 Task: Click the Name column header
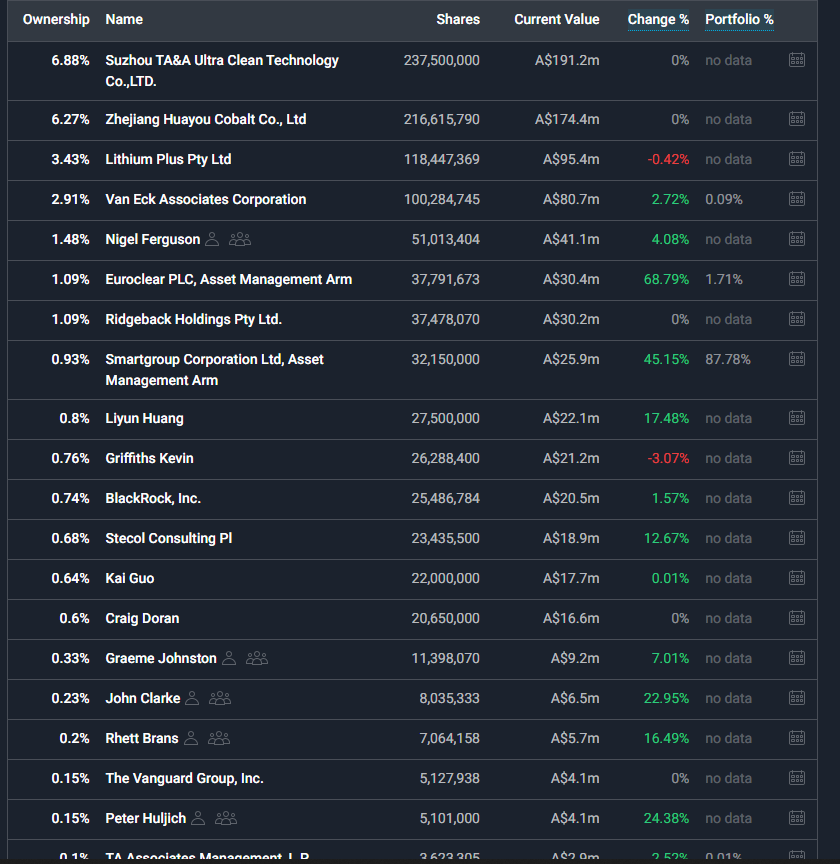[x=124, y=19]
